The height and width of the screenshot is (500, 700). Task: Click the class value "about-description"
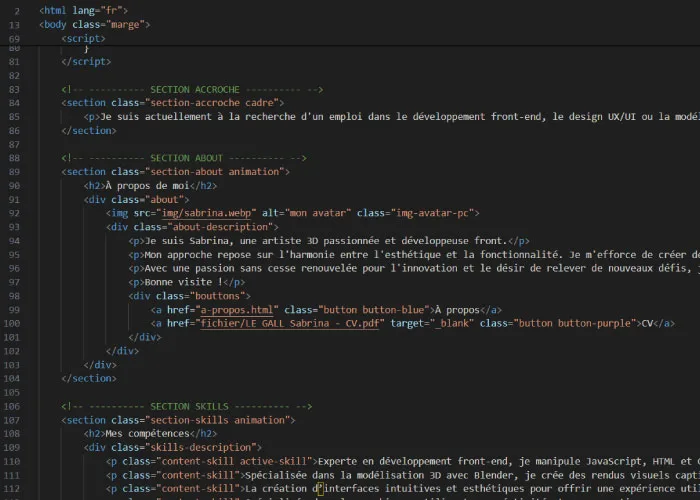click(x=220, y=227)
